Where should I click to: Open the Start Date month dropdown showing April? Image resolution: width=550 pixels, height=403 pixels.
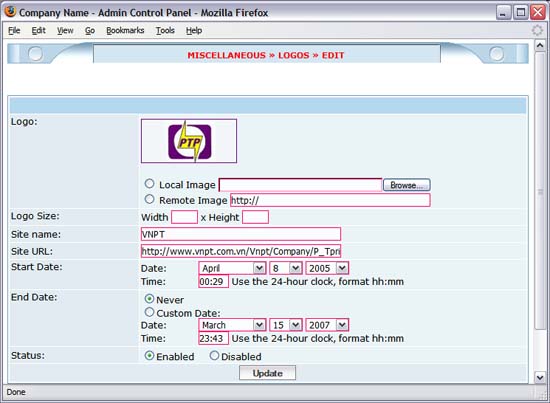(232, 268)
